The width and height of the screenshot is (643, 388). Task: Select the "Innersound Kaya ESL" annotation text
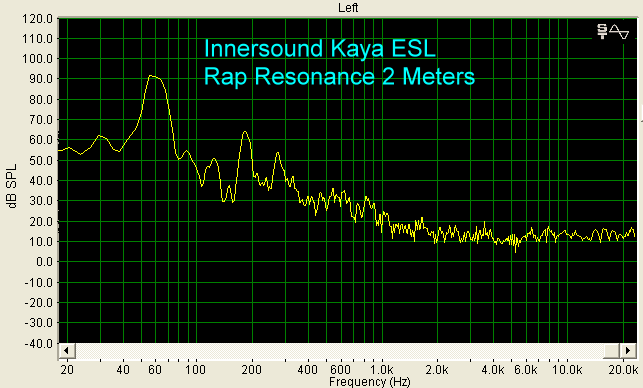(319, 48)
